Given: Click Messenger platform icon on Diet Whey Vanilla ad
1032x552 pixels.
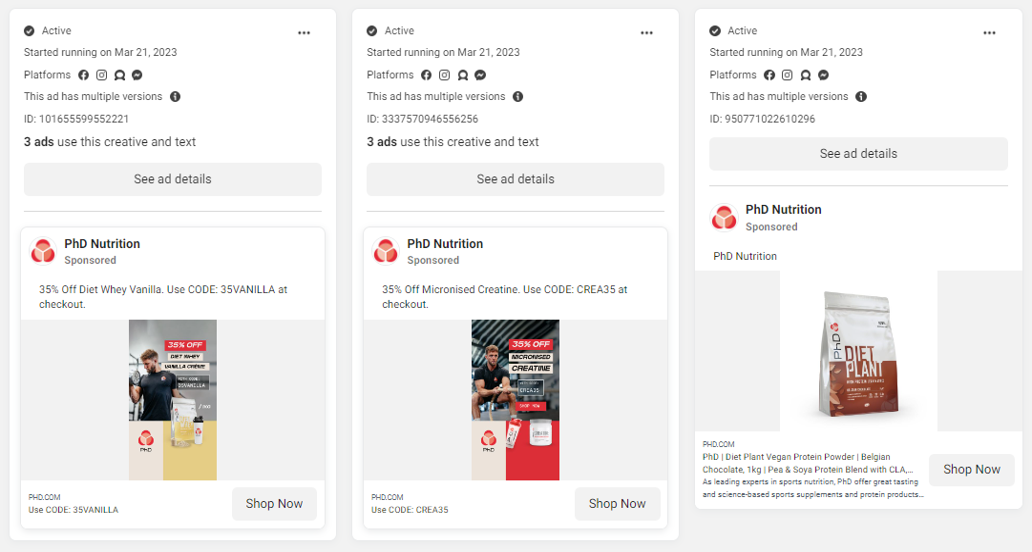Looking at the screenshot, I should pos(137,75).
